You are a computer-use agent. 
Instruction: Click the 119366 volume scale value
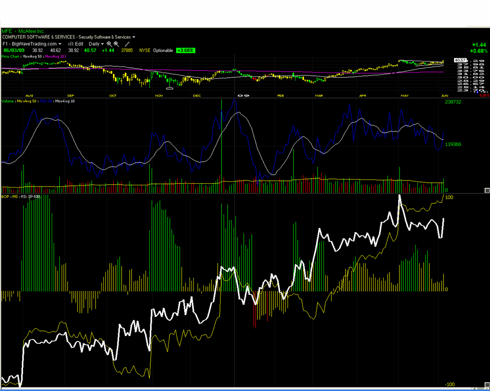453,144
